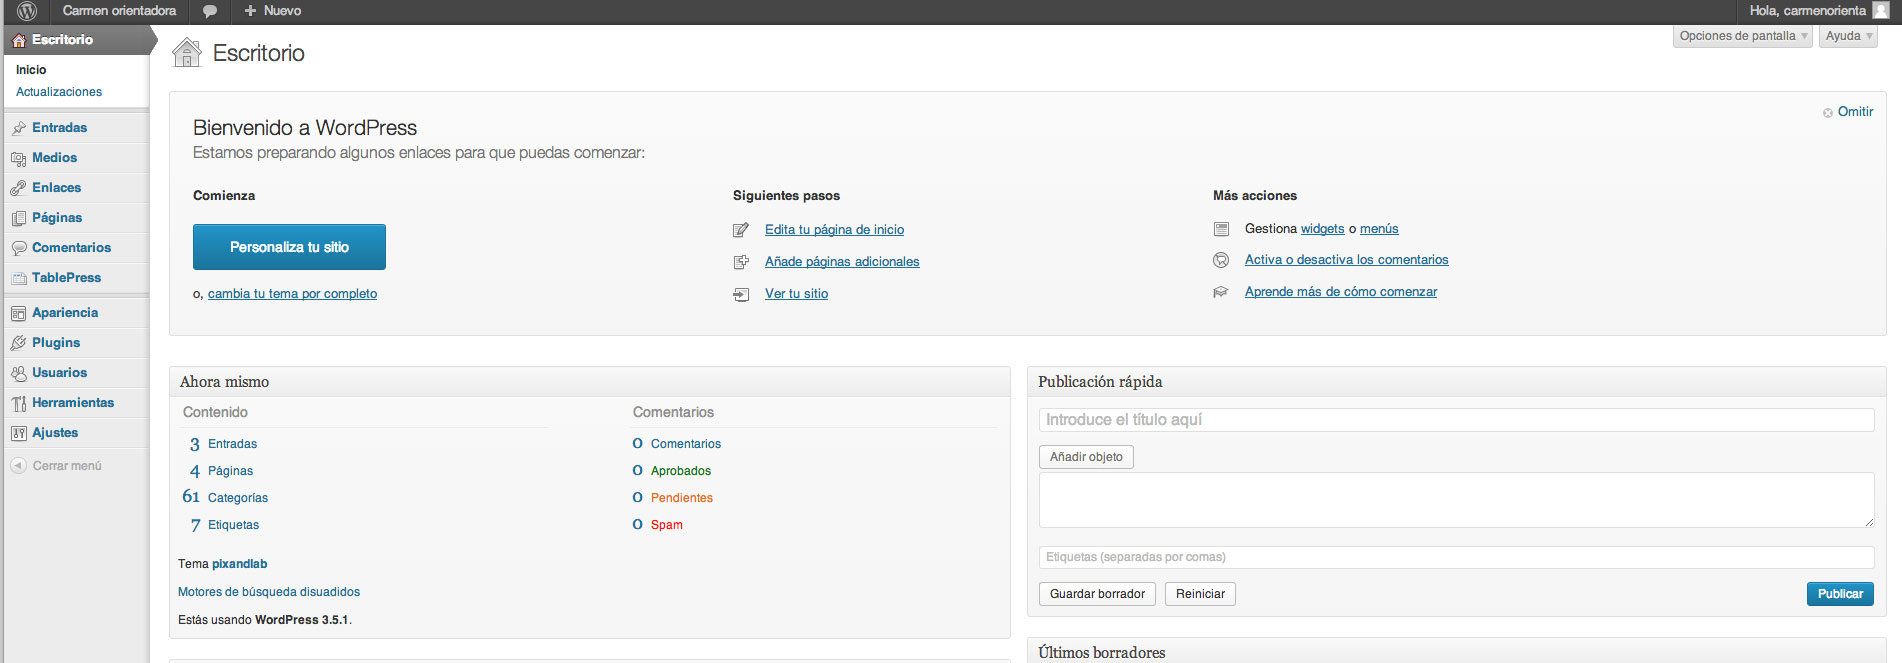Open Spam comments link
The width and height of the screenshot is (1902, 663).
pyautogui.click(x=667, y=525)
